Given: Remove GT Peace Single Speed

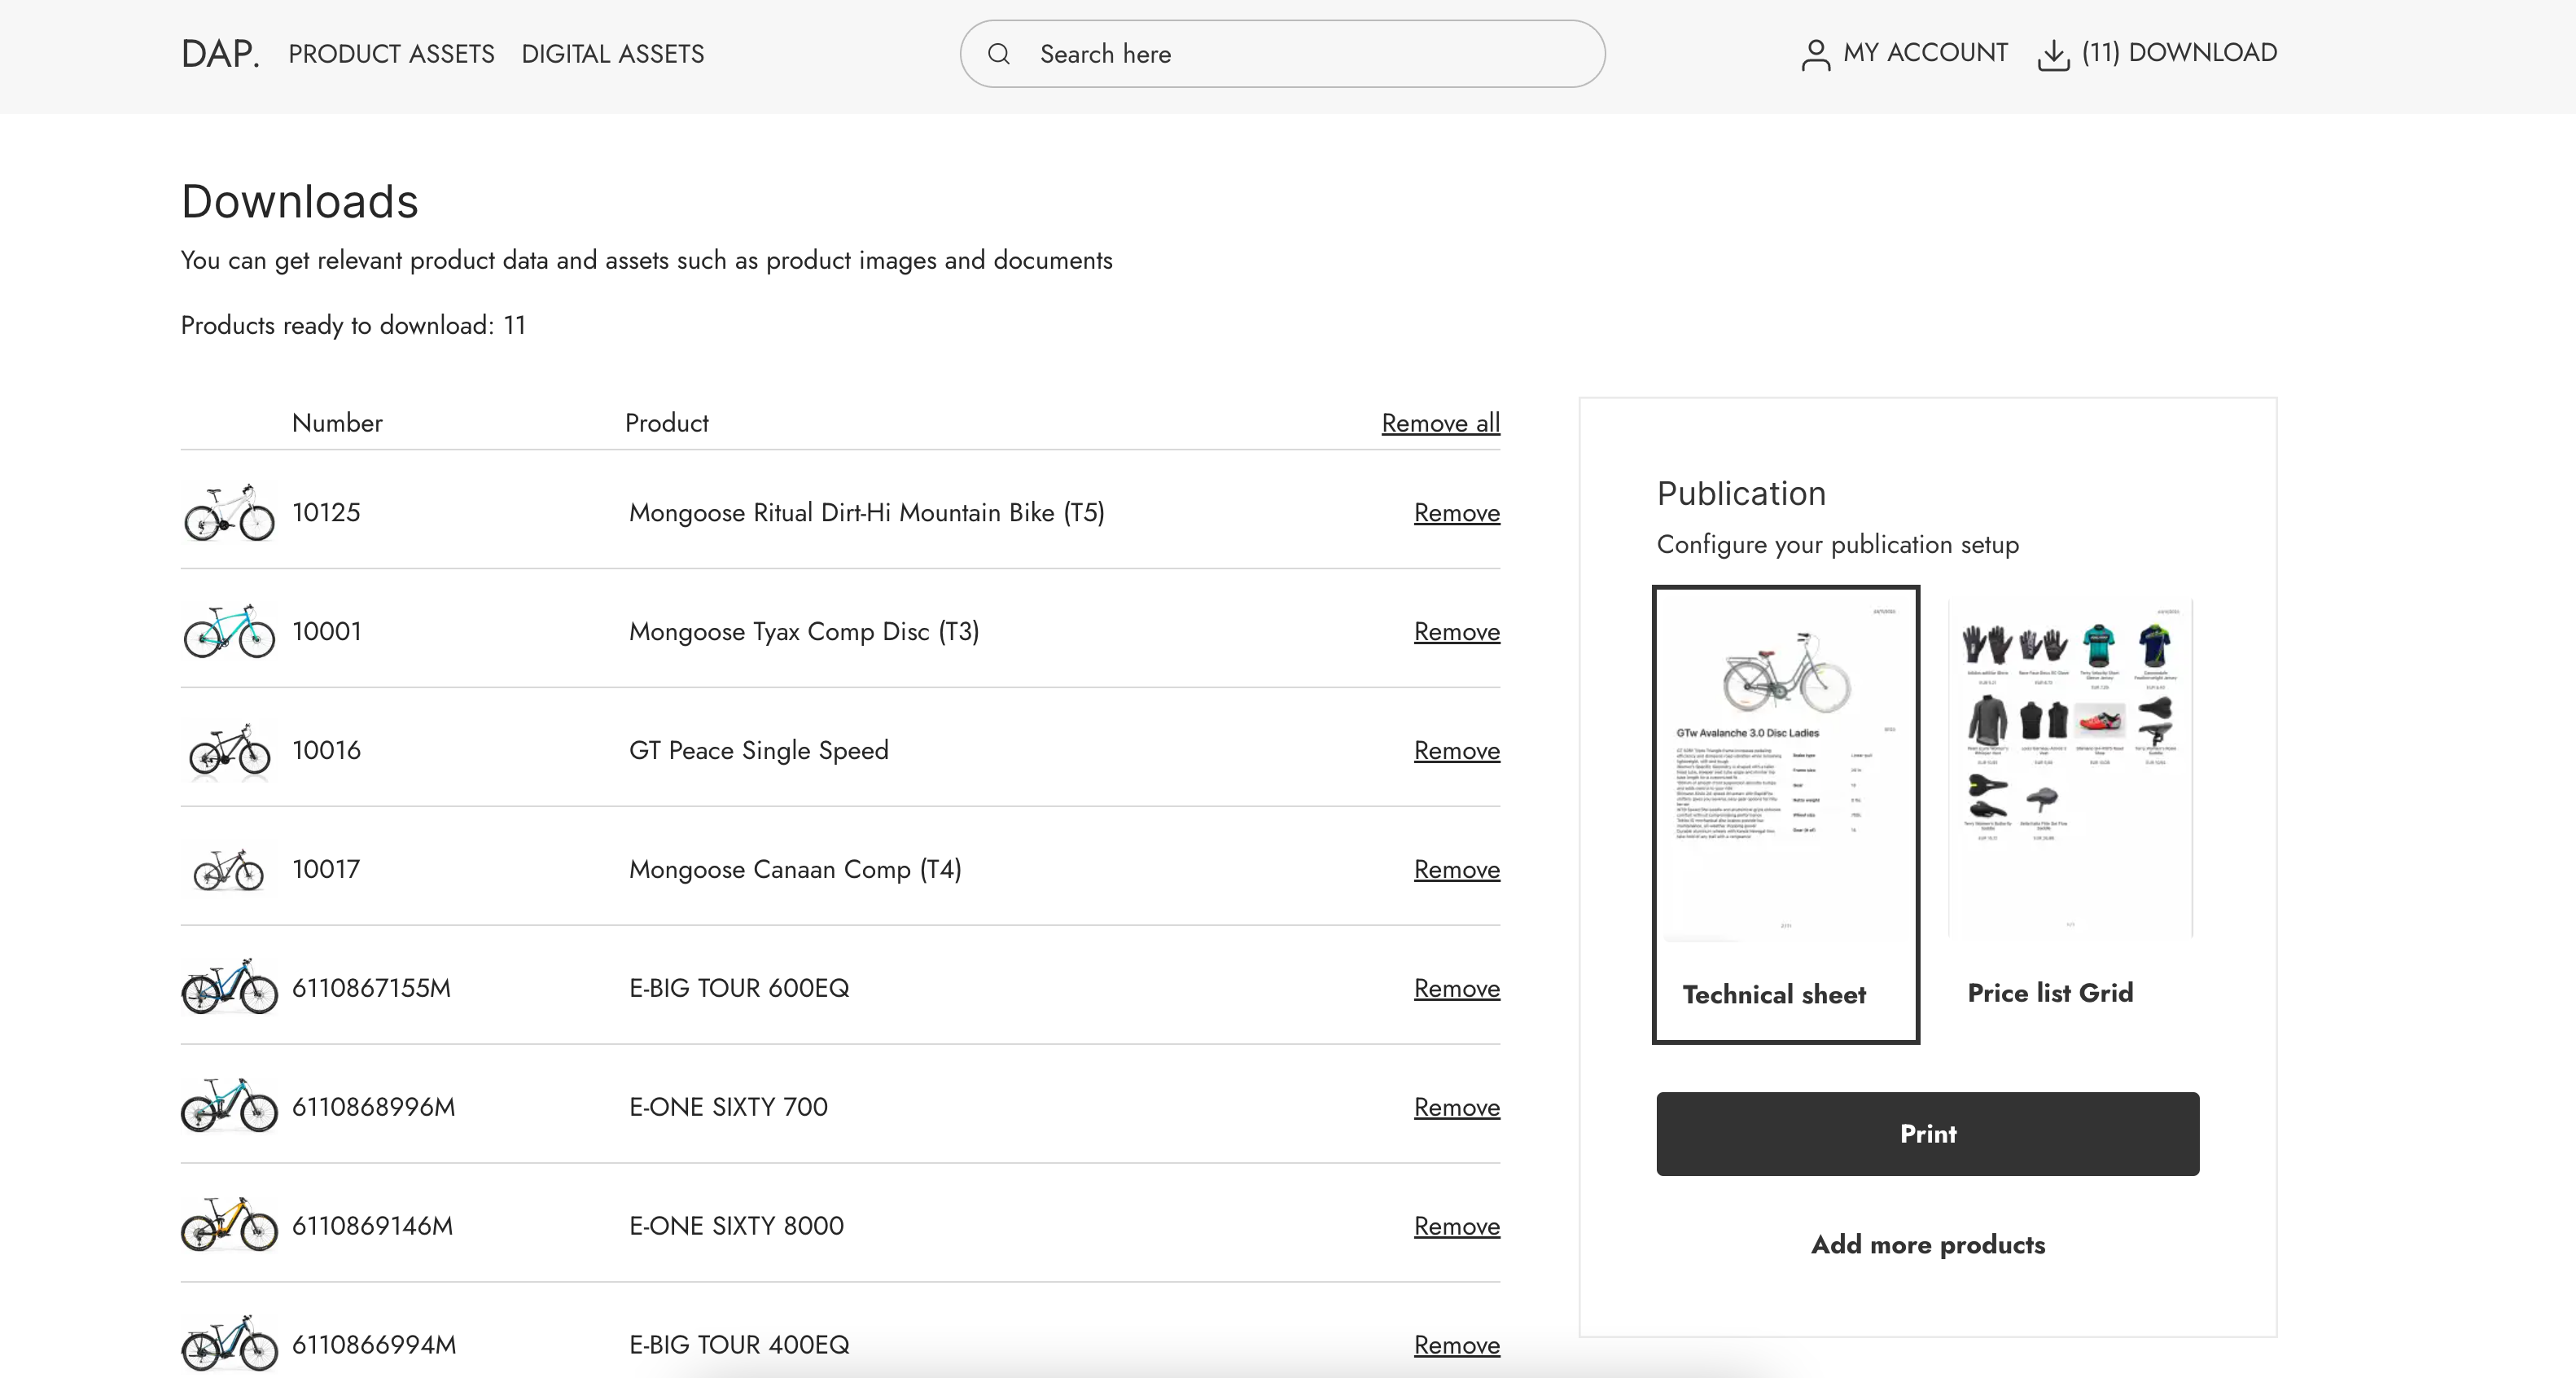Looking at the screenshot, I should point(1456,751).
